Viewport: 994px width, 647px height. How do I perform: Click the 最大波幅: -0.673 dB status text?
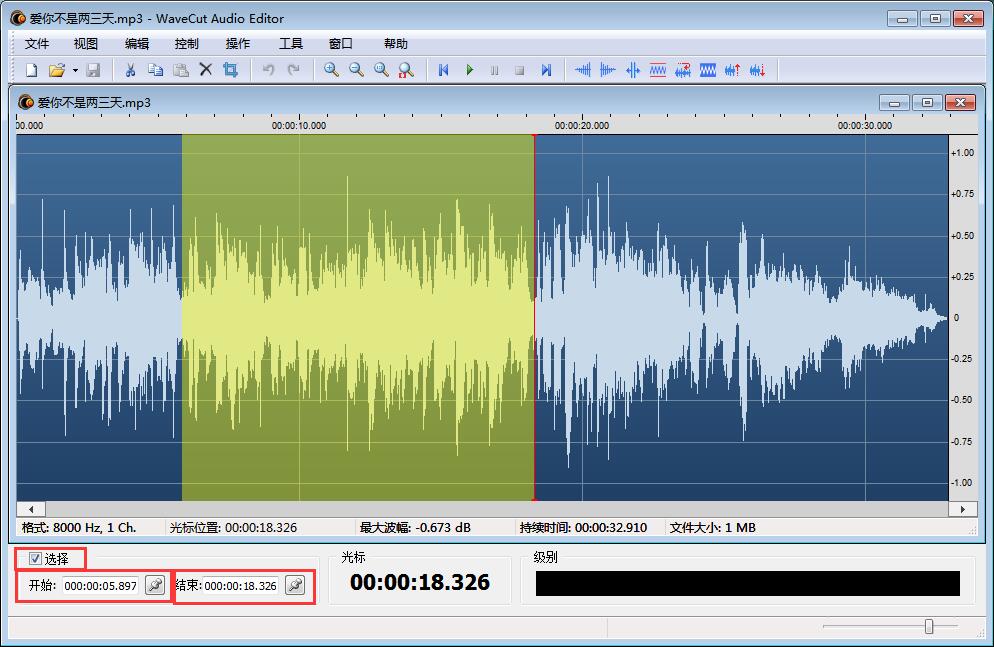point(415,527)
